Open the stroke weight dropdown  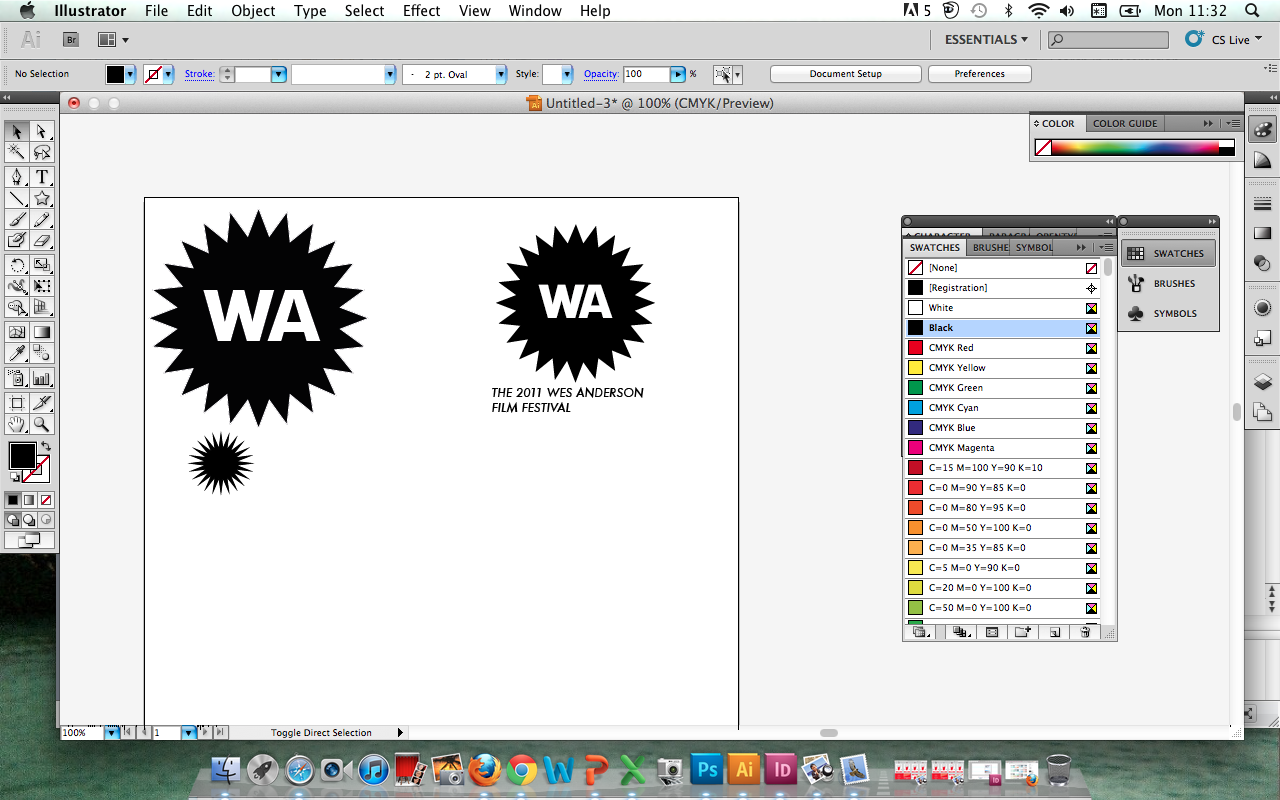click(x=279, y=74)
